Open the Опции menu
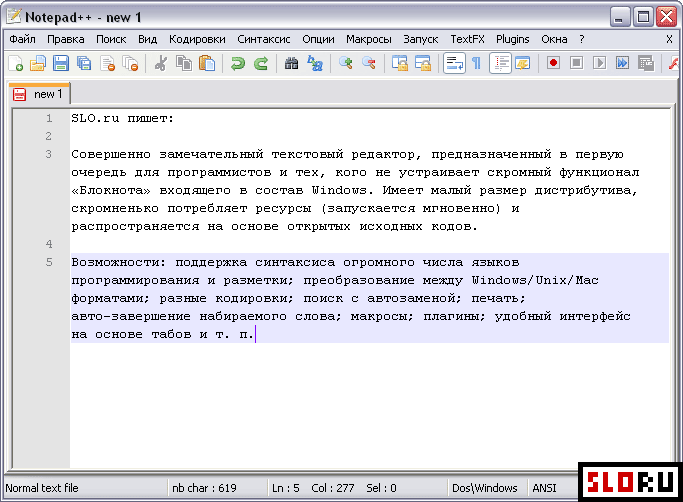 [318, 39]
